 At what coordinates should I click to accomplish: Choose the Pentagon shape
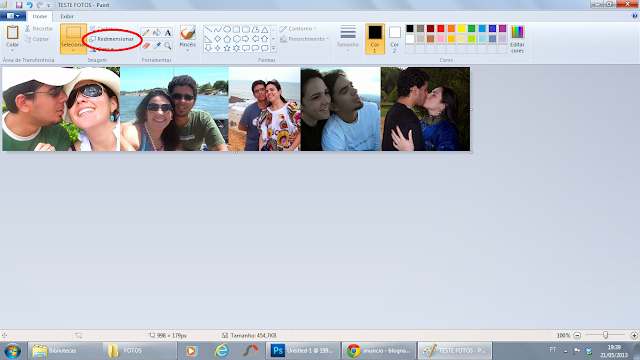tap(227, 39)
